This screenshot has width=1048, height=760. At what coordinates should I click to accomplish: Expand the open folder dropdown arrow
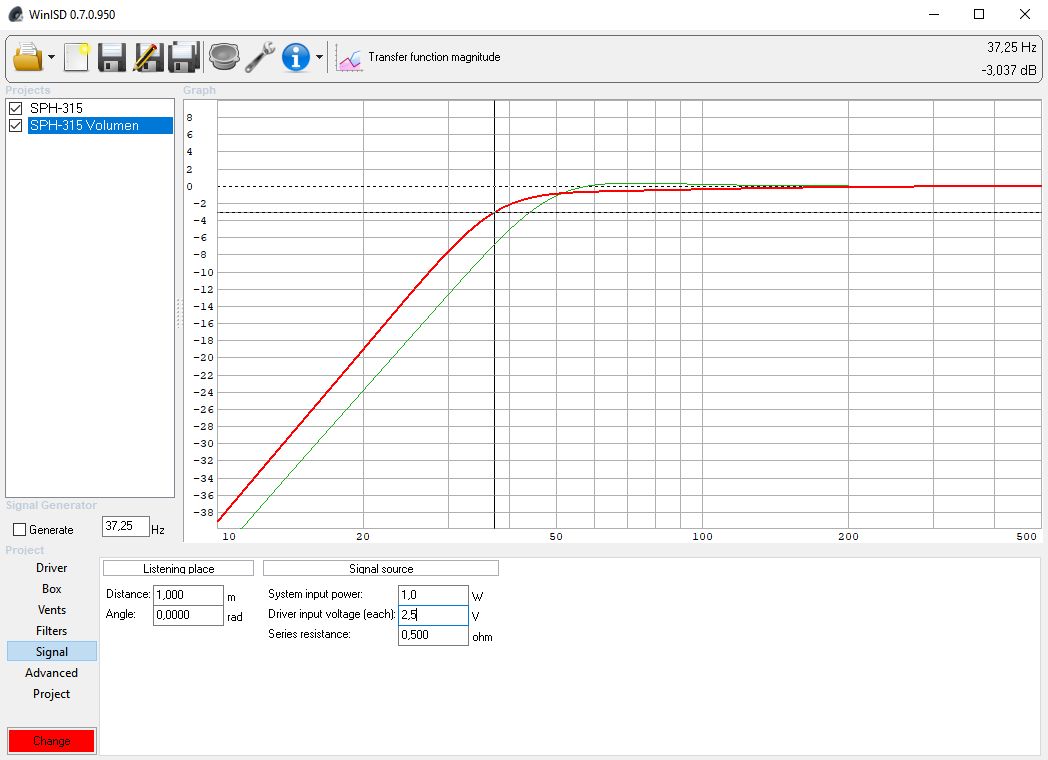point(51,58)
